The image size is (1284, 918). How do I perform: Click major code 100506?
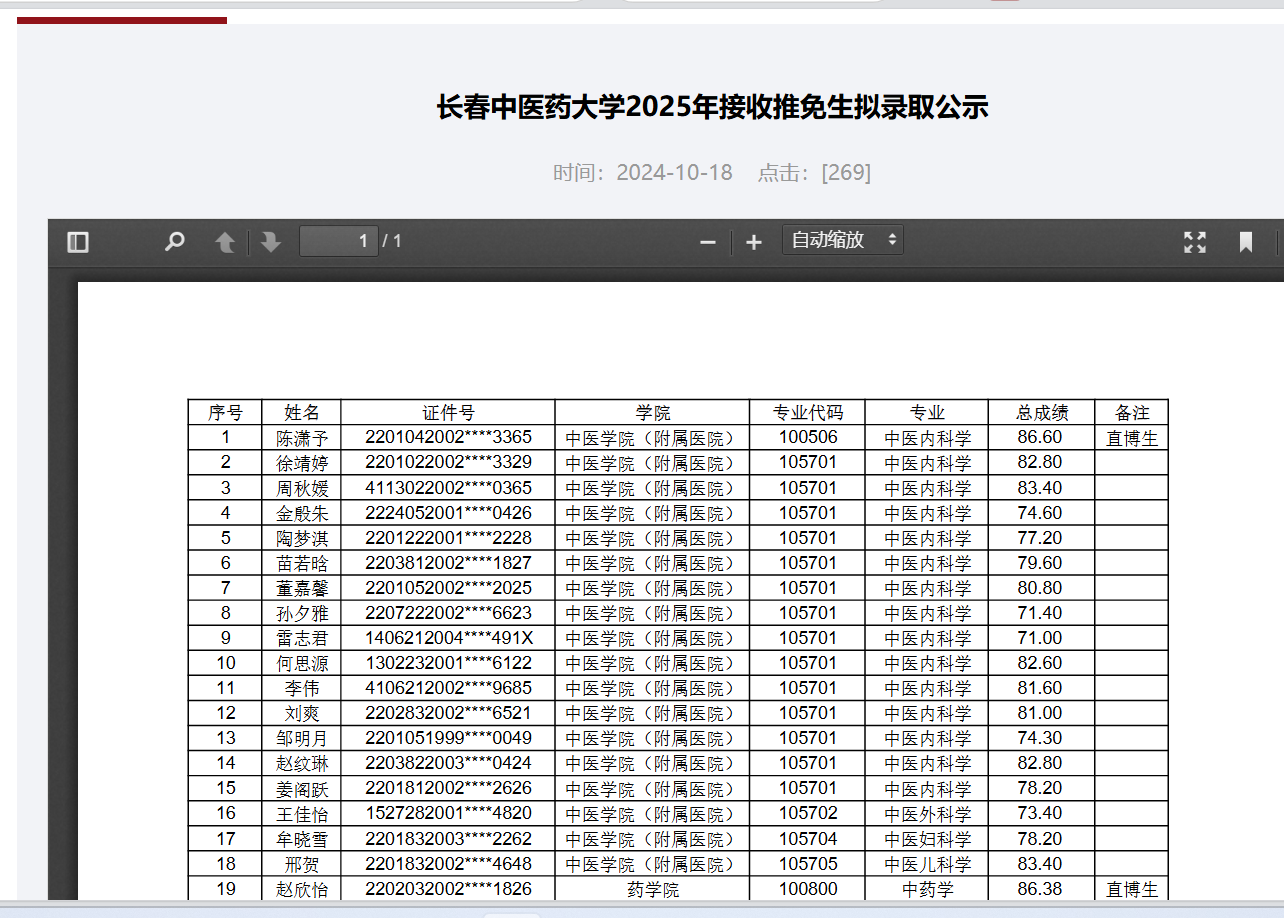[808, 437]
